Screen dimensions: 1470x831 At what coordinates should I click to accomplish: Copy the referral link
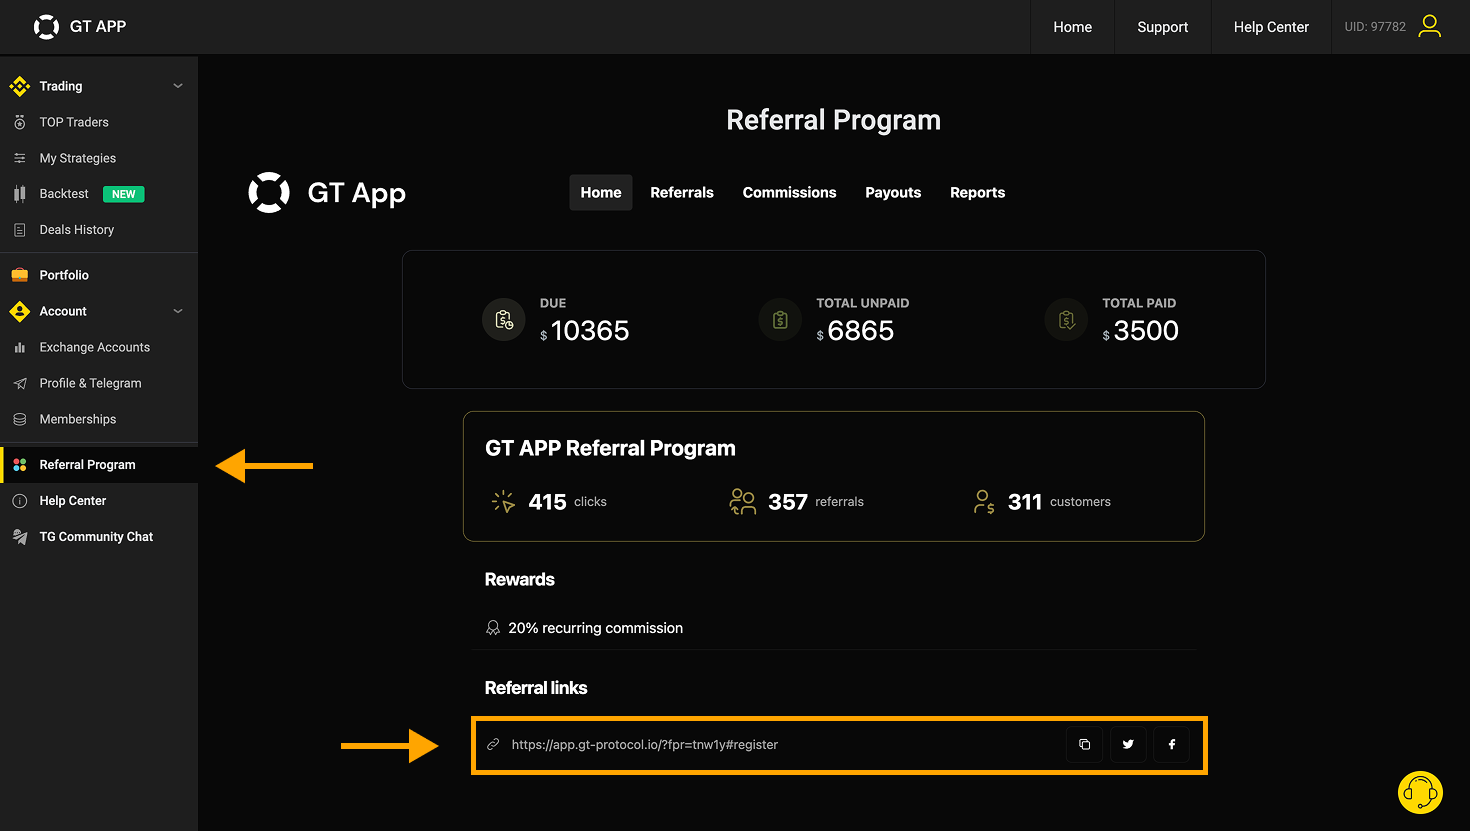(1084, 744)
